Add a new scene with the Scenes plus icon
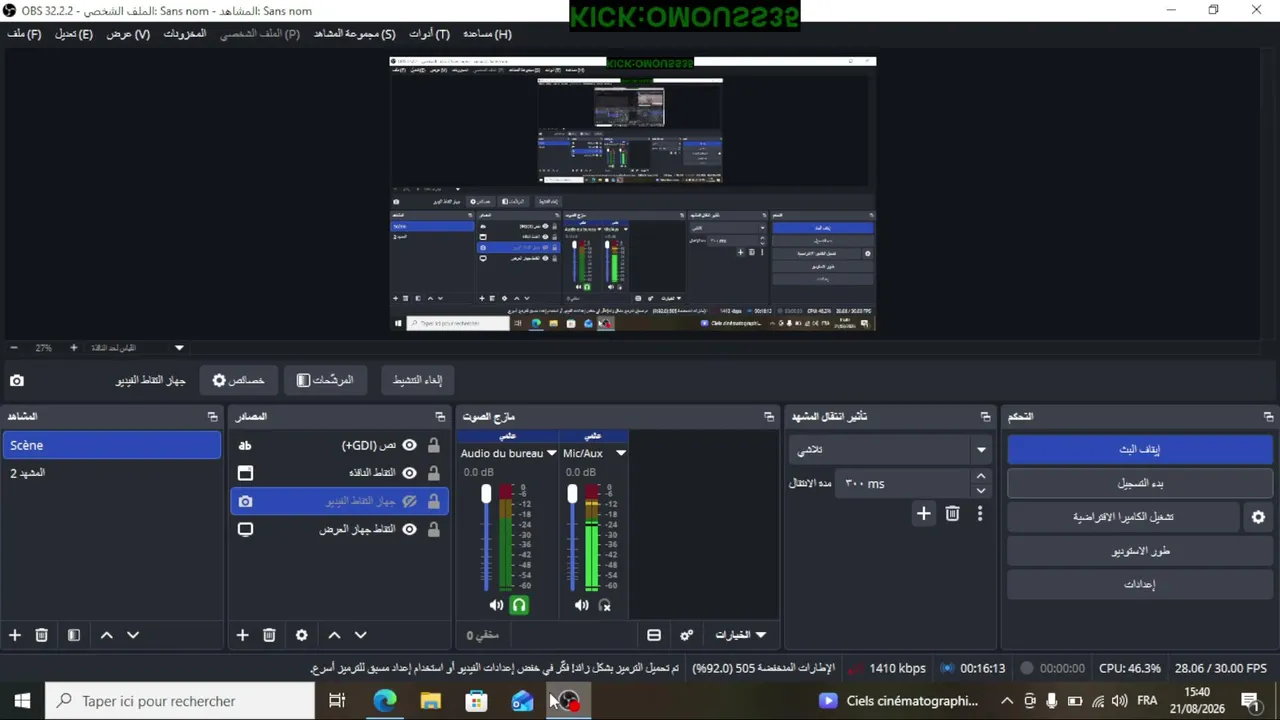Screen dimensions: 1280x720 point(15,635)
